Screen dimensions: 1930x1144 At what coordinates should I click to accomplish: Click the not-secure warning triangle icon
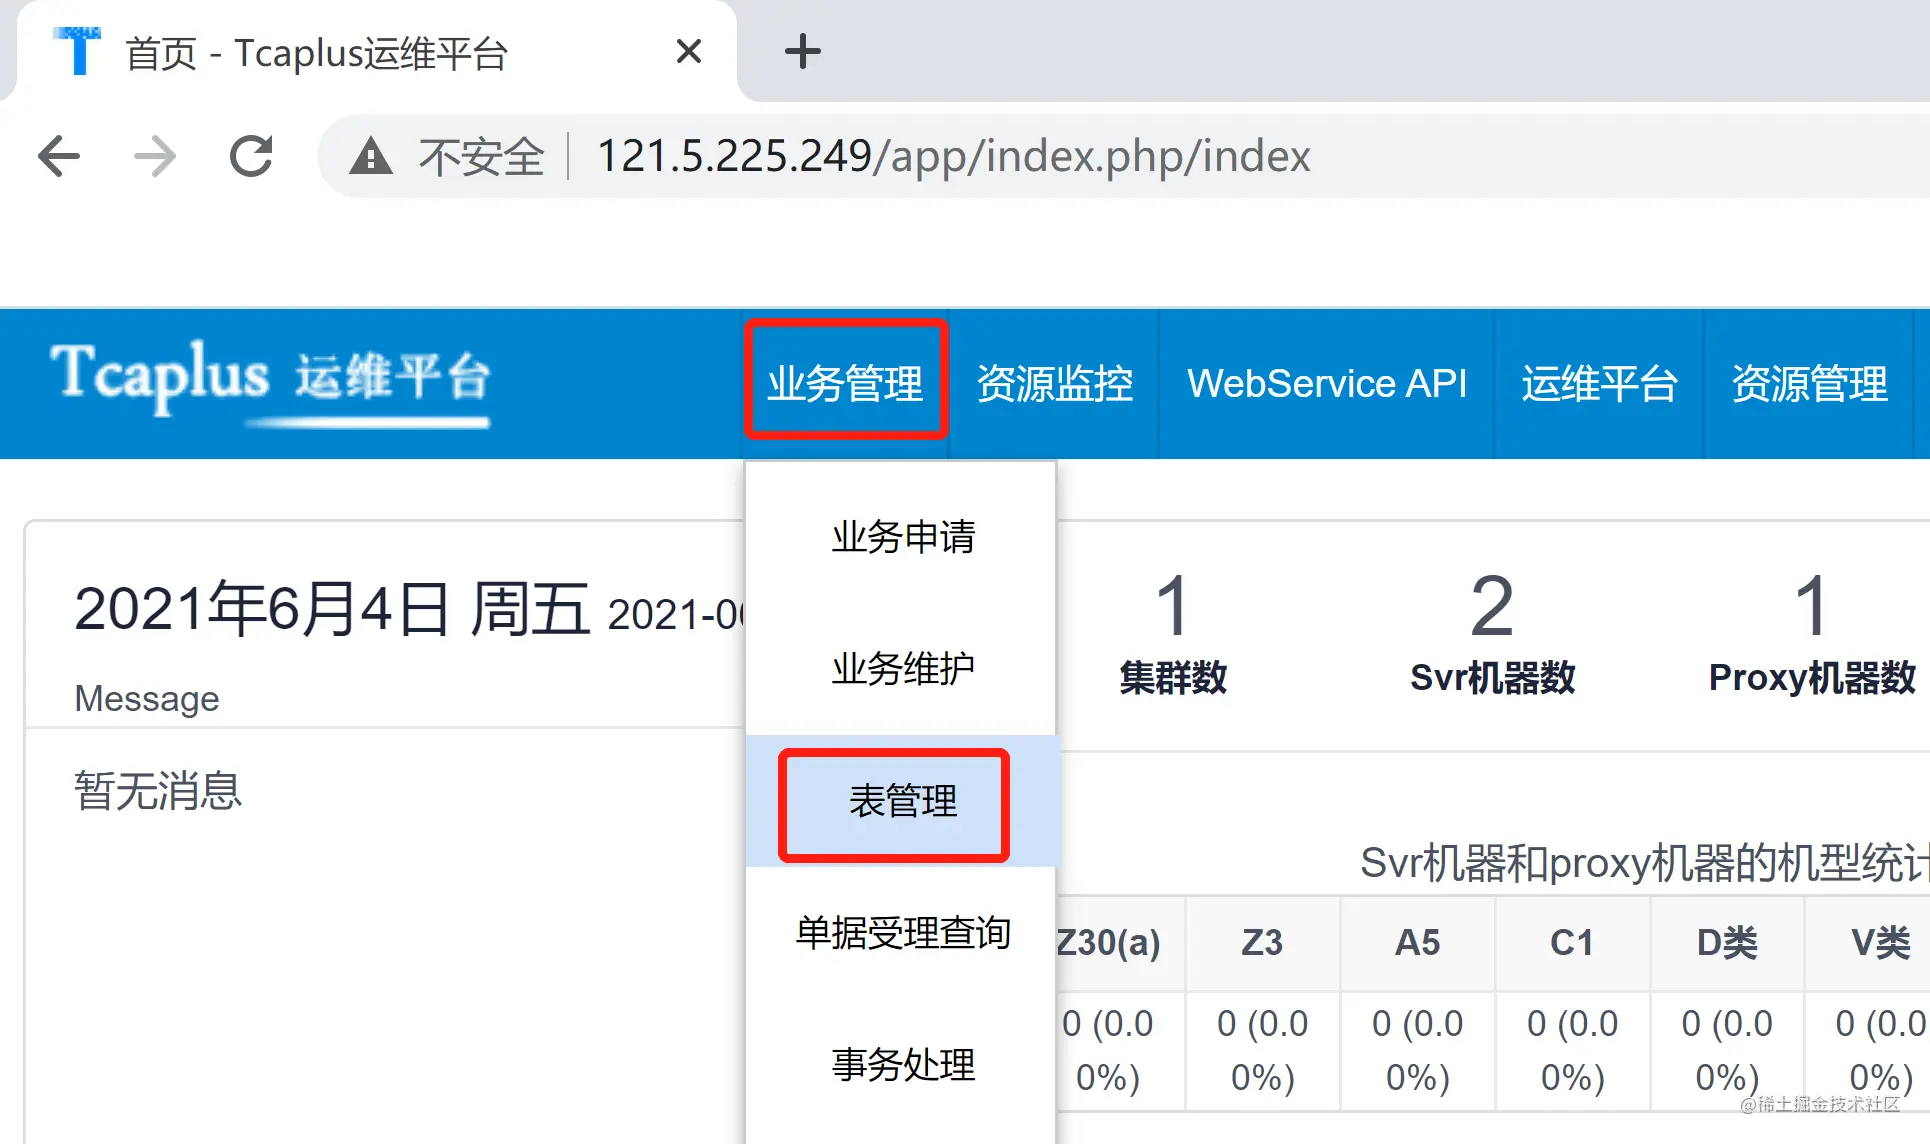(371, 157)
